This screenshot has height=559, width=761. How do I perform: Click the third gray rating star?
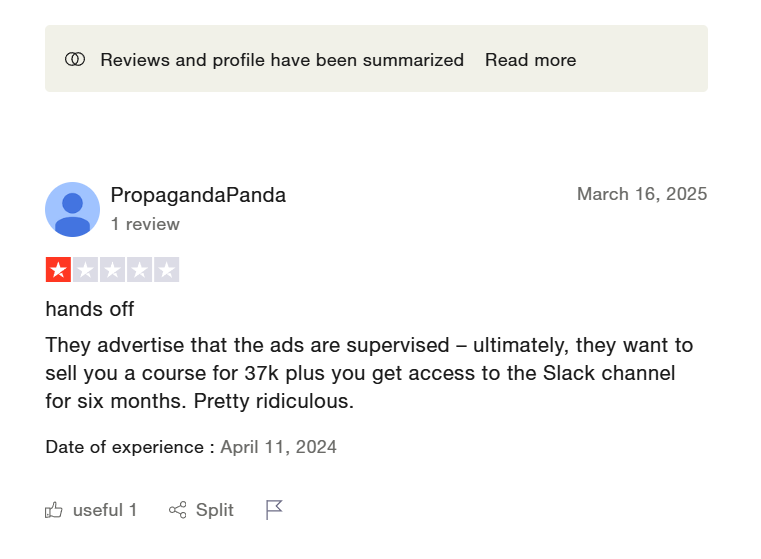(112, 270)
